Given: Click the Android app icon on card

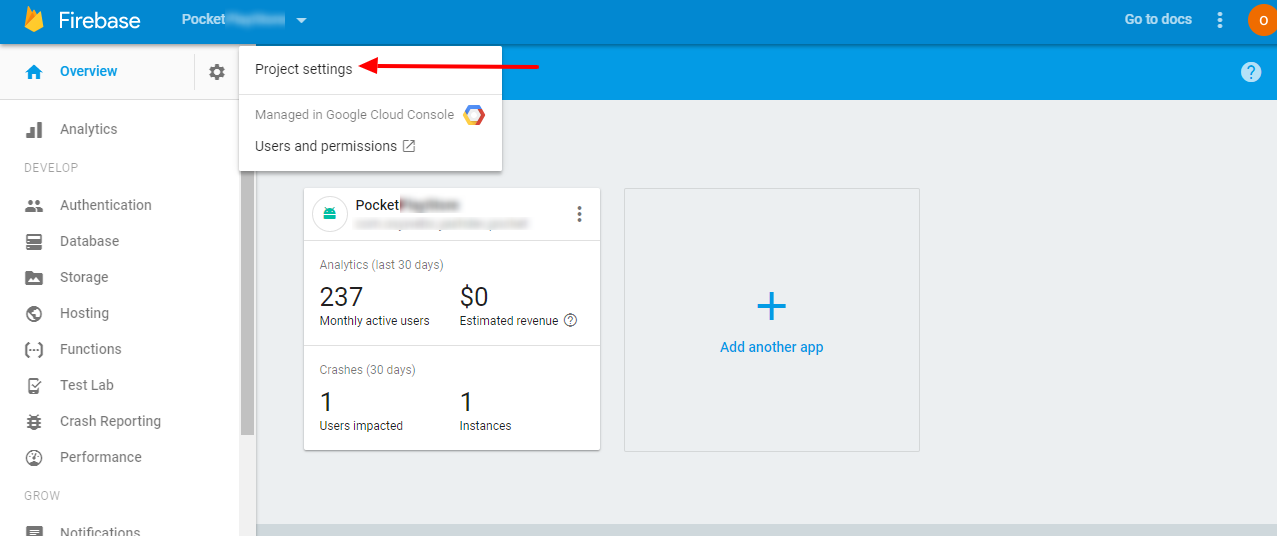Looking at the screenshot, I should coord(330,214).
